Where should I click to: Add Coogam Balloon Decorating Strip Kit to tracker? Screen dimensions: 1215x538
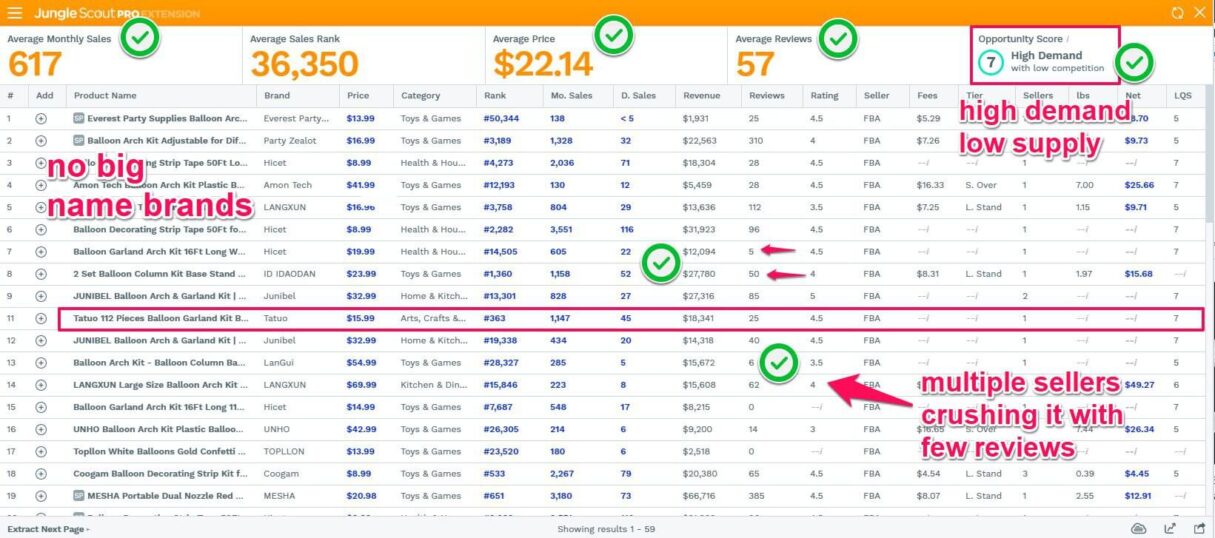(41, 474)
